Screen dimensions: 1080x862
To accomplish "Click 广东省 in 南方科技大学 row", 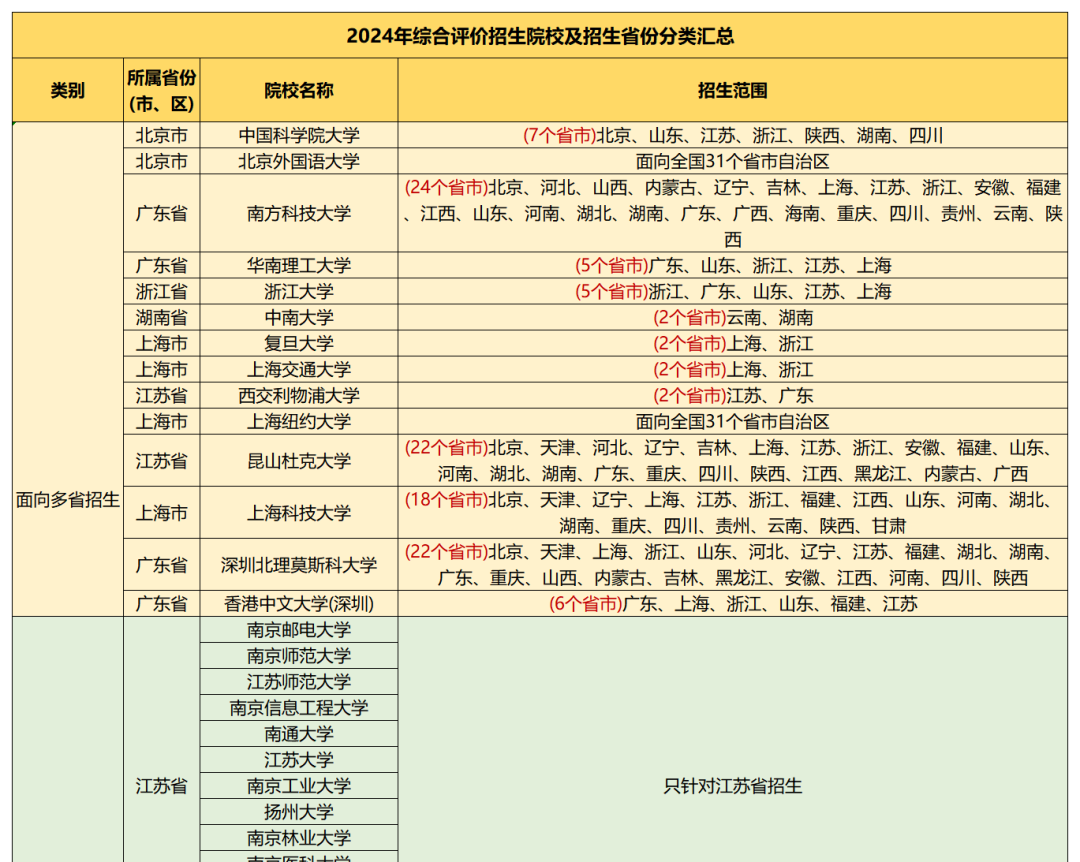I will click(x=162, y=213).
